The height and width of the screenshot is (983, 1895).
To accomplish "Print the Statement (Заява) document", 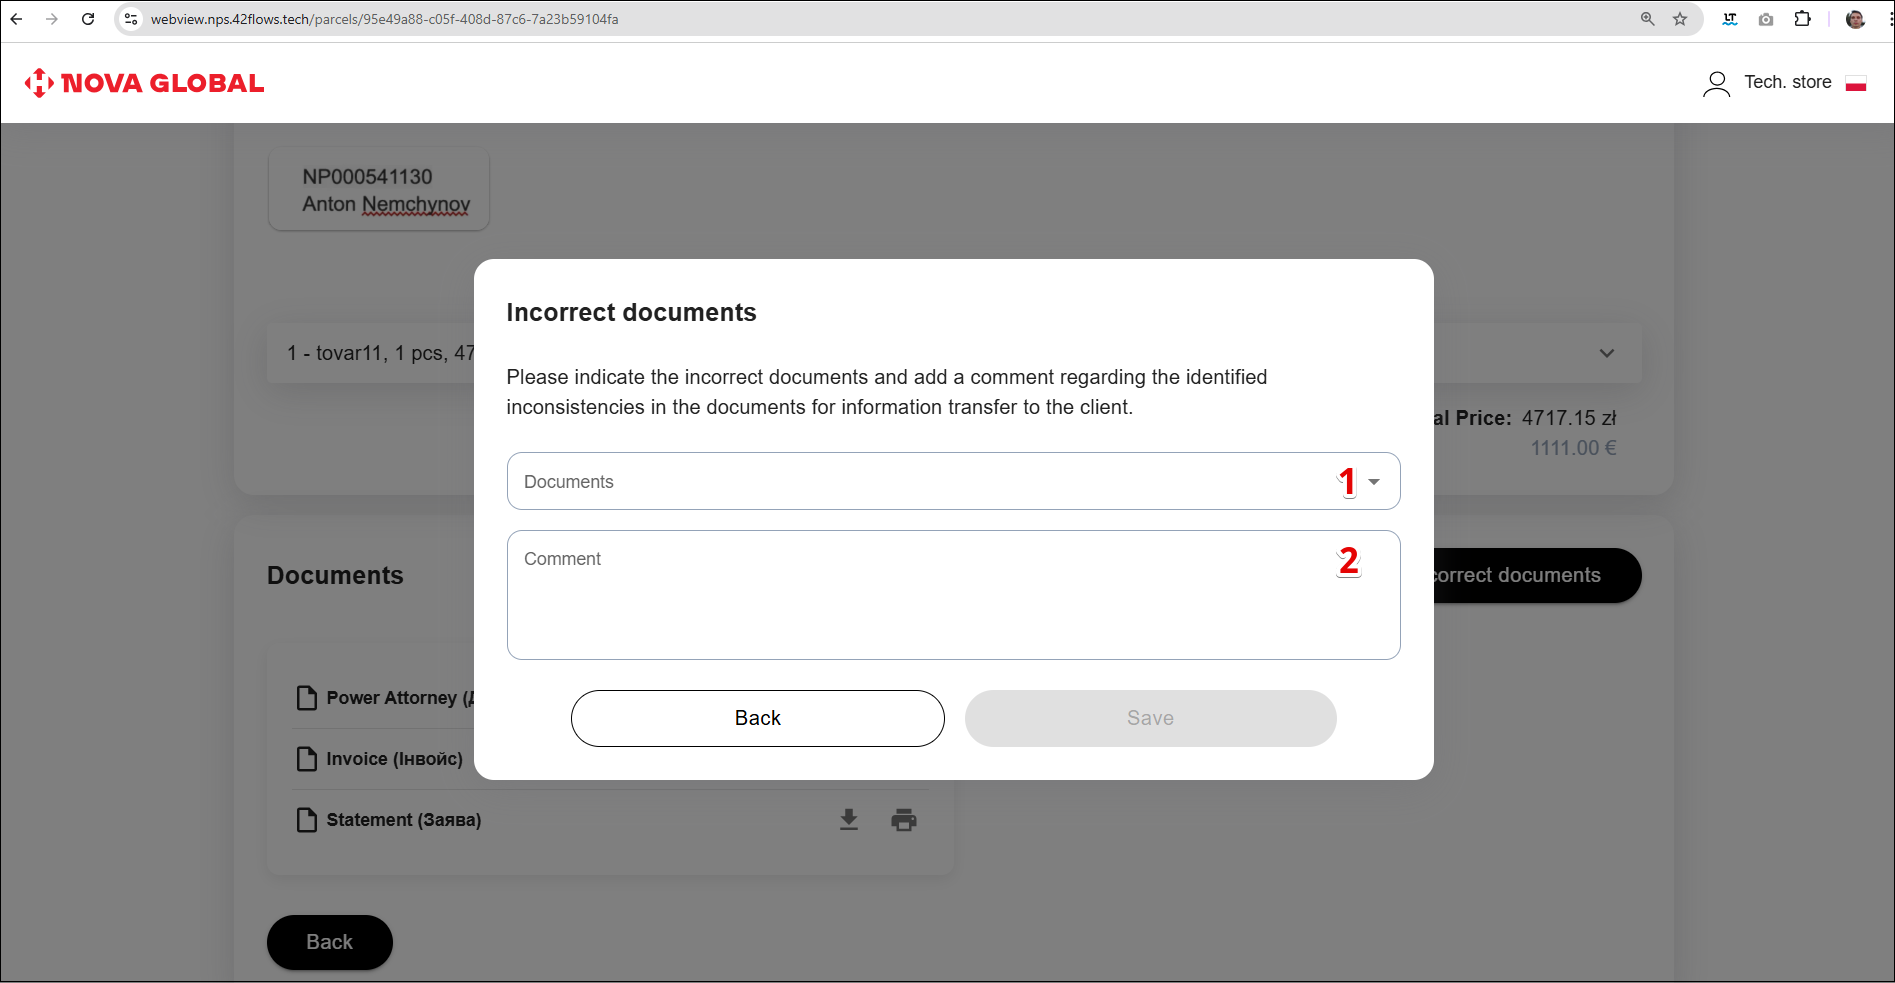I will [x=904, y=820].
